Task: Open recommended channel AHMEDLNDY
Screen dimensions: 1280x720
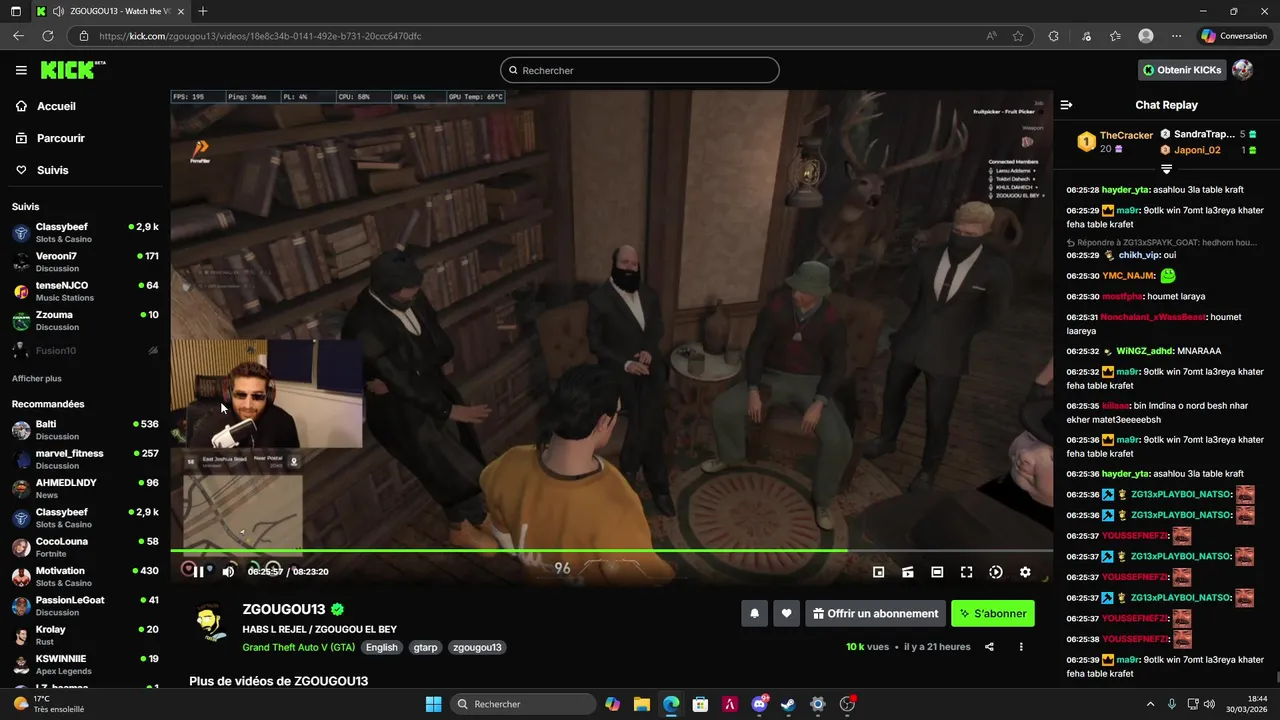Action: (85, 488)
